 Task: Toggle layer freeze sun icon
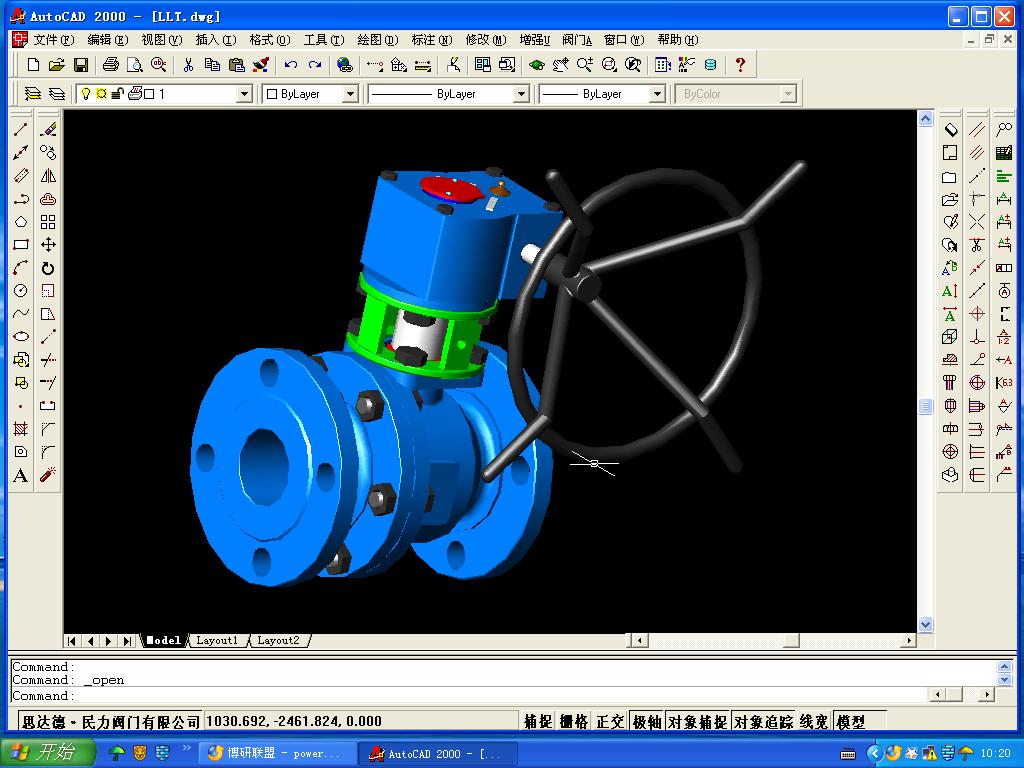pyautogui.click(x=101, y=94)
